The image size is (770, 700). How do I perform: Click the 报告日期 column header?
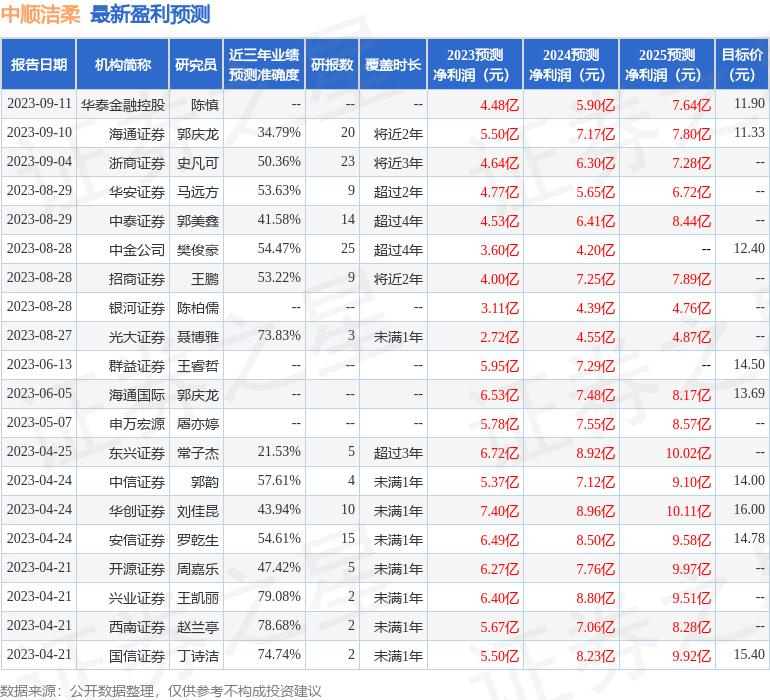[38, 64]
